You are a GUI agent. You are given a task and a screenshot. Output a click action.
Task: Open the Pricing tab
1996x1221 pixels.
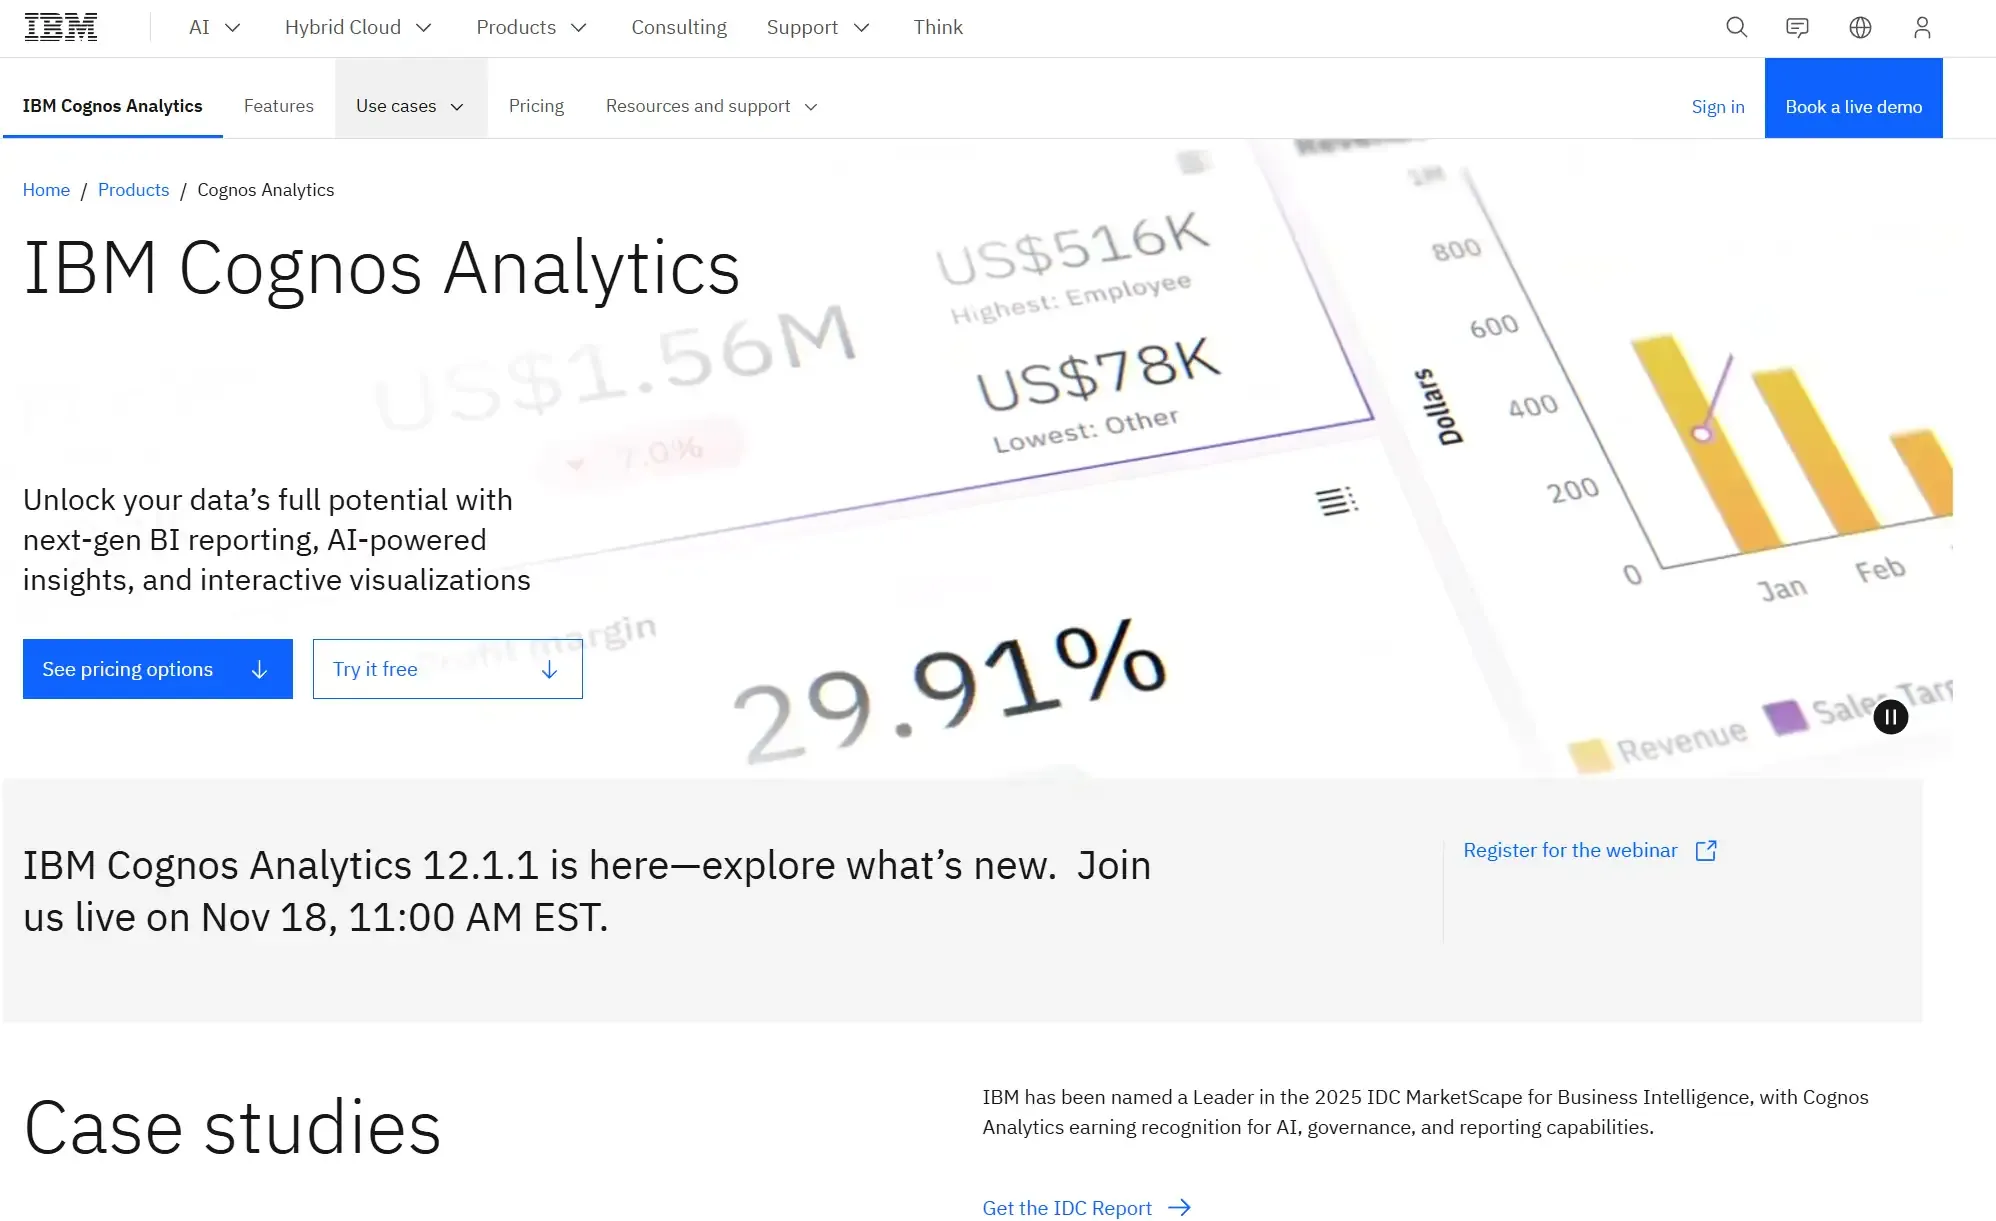[x=536, y=105]
